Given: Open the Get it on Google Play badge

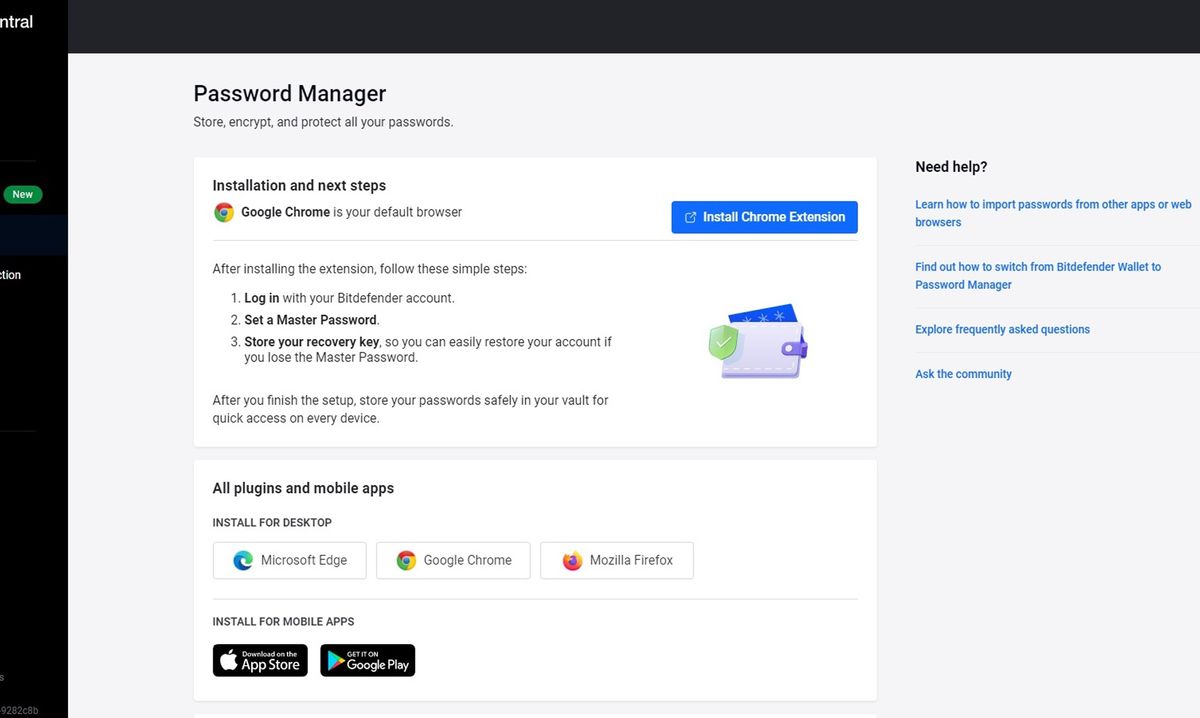Looking at the screenshot, I should (367, 660).
